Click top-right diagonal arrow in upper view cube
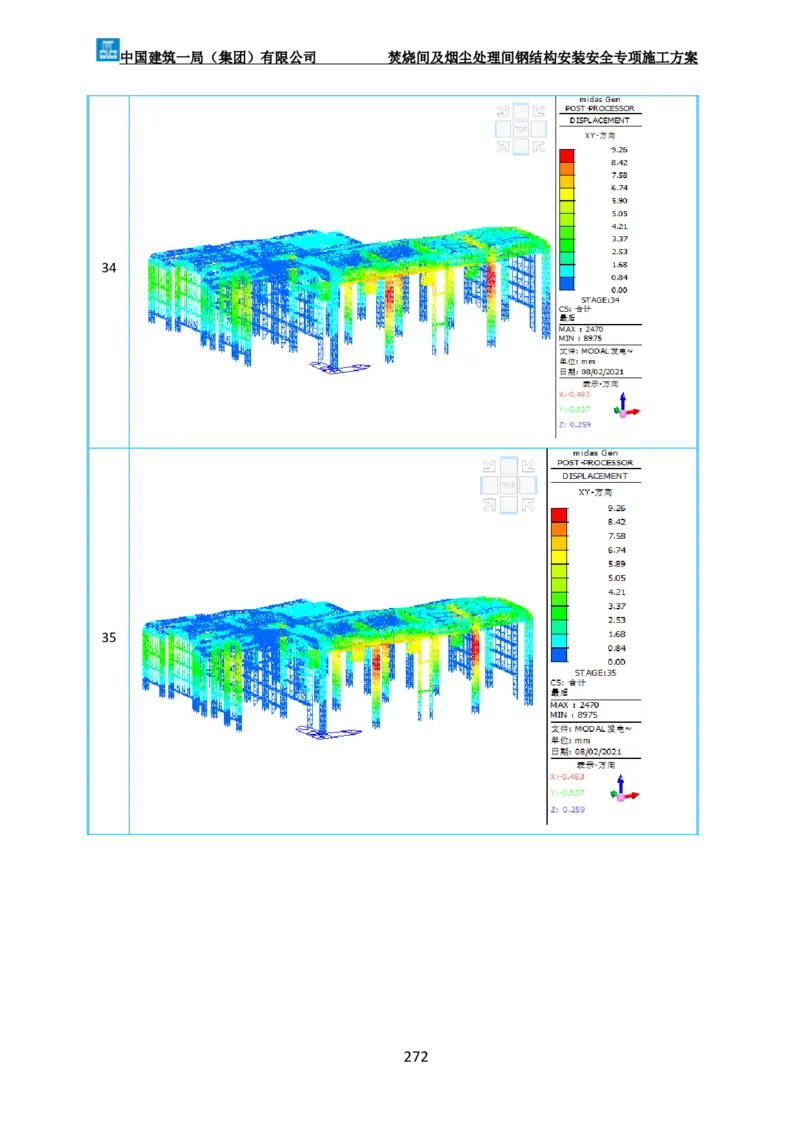 [x=539, y=111]
